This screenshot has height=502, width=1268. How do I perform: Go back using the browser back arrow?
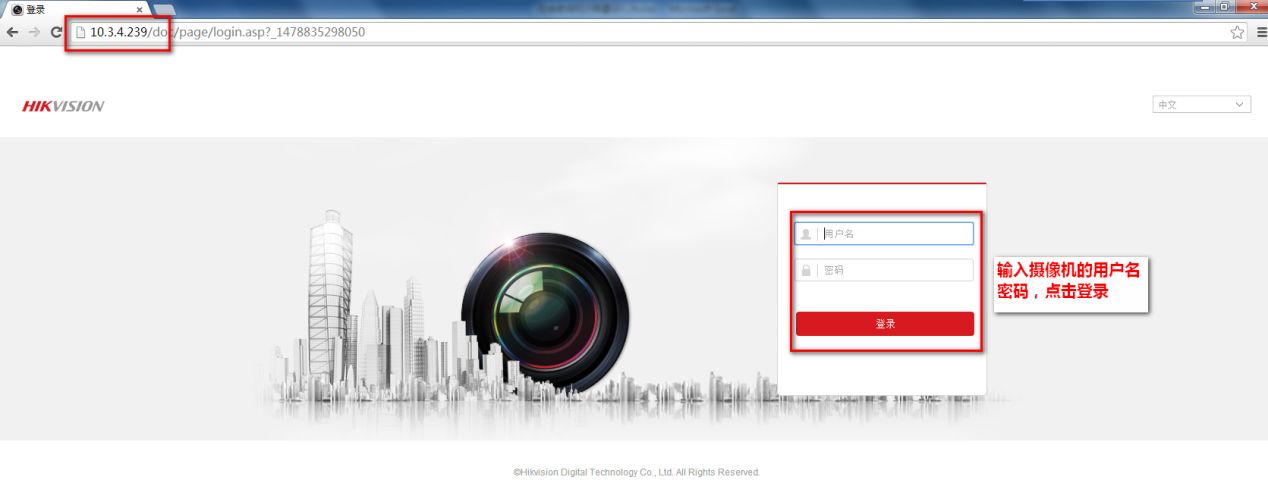pos(12,32)
